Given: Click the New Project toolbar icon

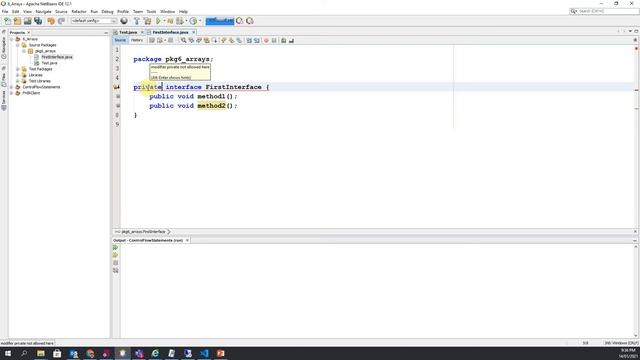Looking at the screenshot, I should [x=18, y=21].
